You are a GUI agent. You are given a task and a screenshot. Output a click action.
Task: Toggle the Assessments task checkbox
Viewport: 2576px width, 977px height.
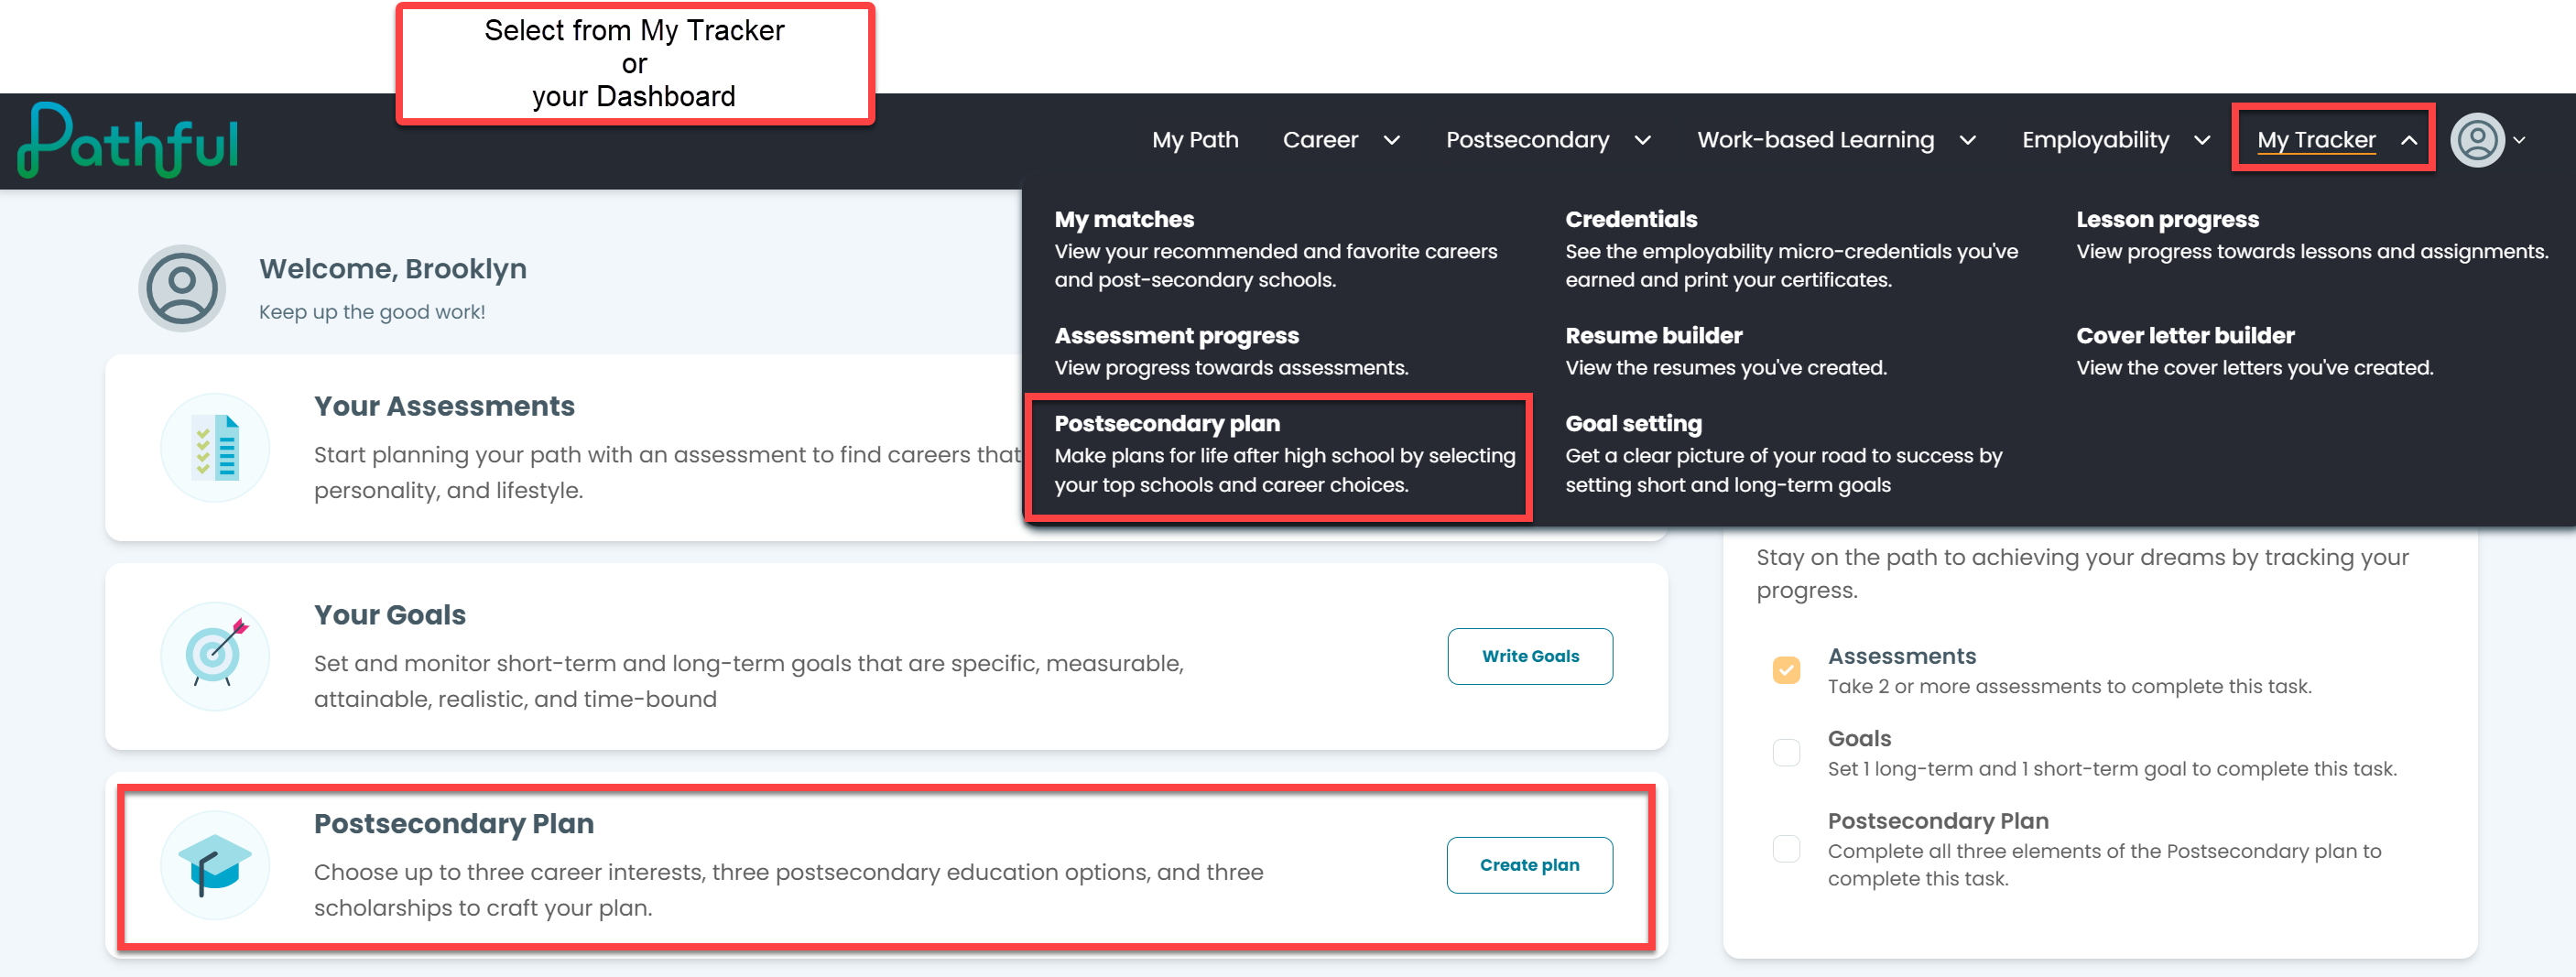pos(1786,669)
